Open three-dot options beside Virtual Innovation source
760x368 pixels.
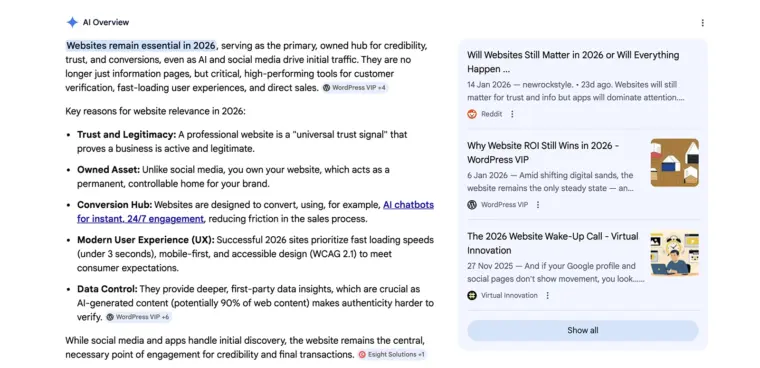pyautogui.click(x=547, y=295)
